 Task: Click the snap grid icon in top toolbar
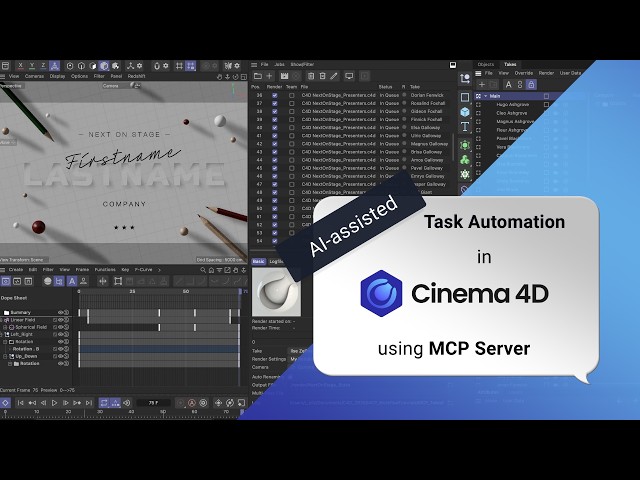coord(179,66)
